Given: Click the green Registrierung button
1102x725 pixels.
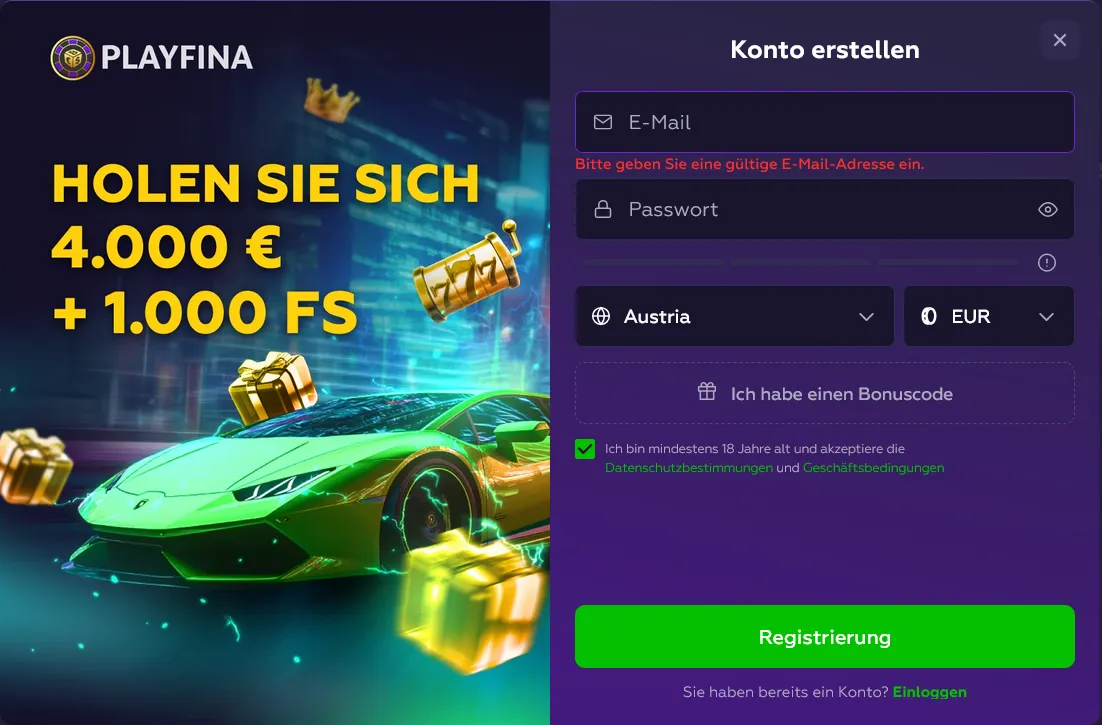Looking at the screenshot, I should (x=825, y=636).
